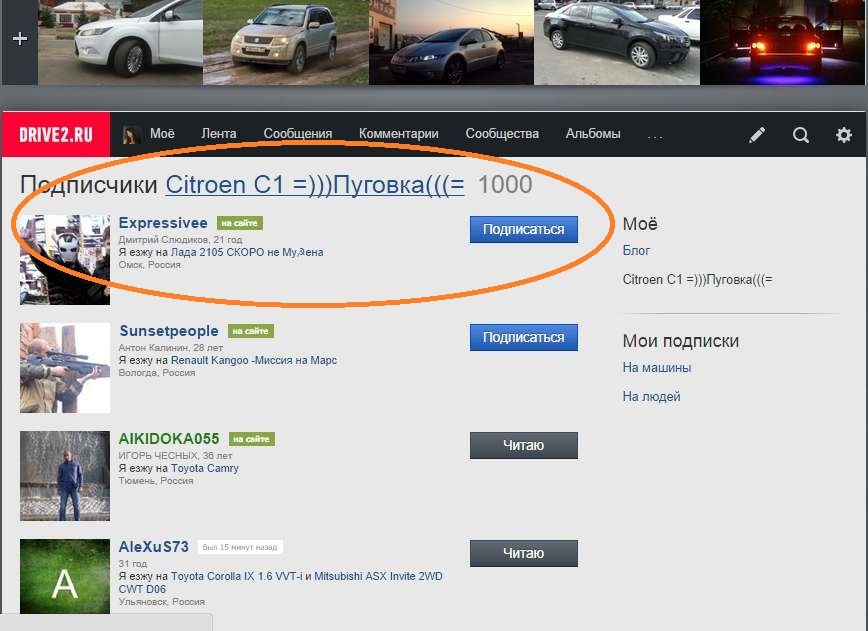
Task: Open the Citroen C1 Пуговка title link
Action: click(315, 185)
